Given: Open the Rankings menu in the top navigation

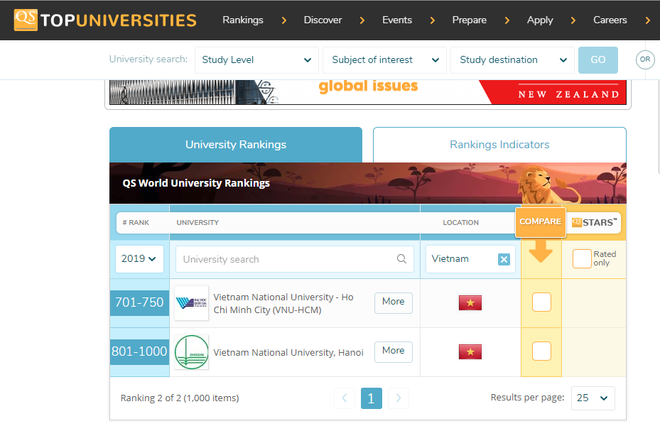Looking at the screenshot, I should [x=243, y=20].
